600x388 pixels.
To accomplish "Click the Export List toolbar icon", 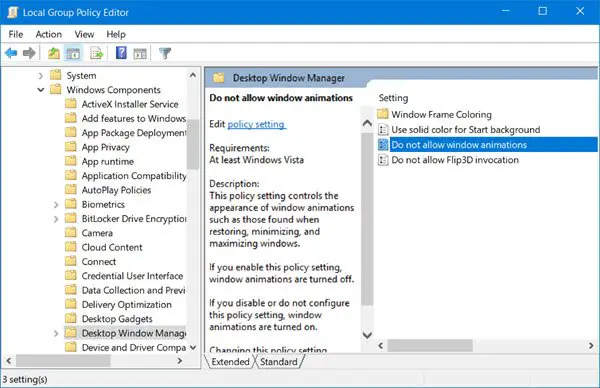I will pos(96,53).
